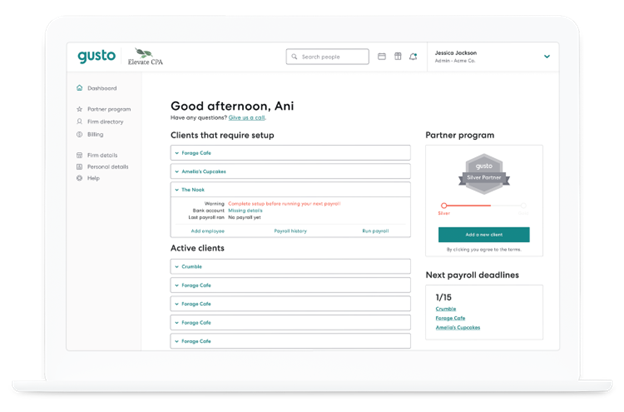
Task: Open Forage Cafe link under payroll deadlines
Action: (x=450, y=318)
